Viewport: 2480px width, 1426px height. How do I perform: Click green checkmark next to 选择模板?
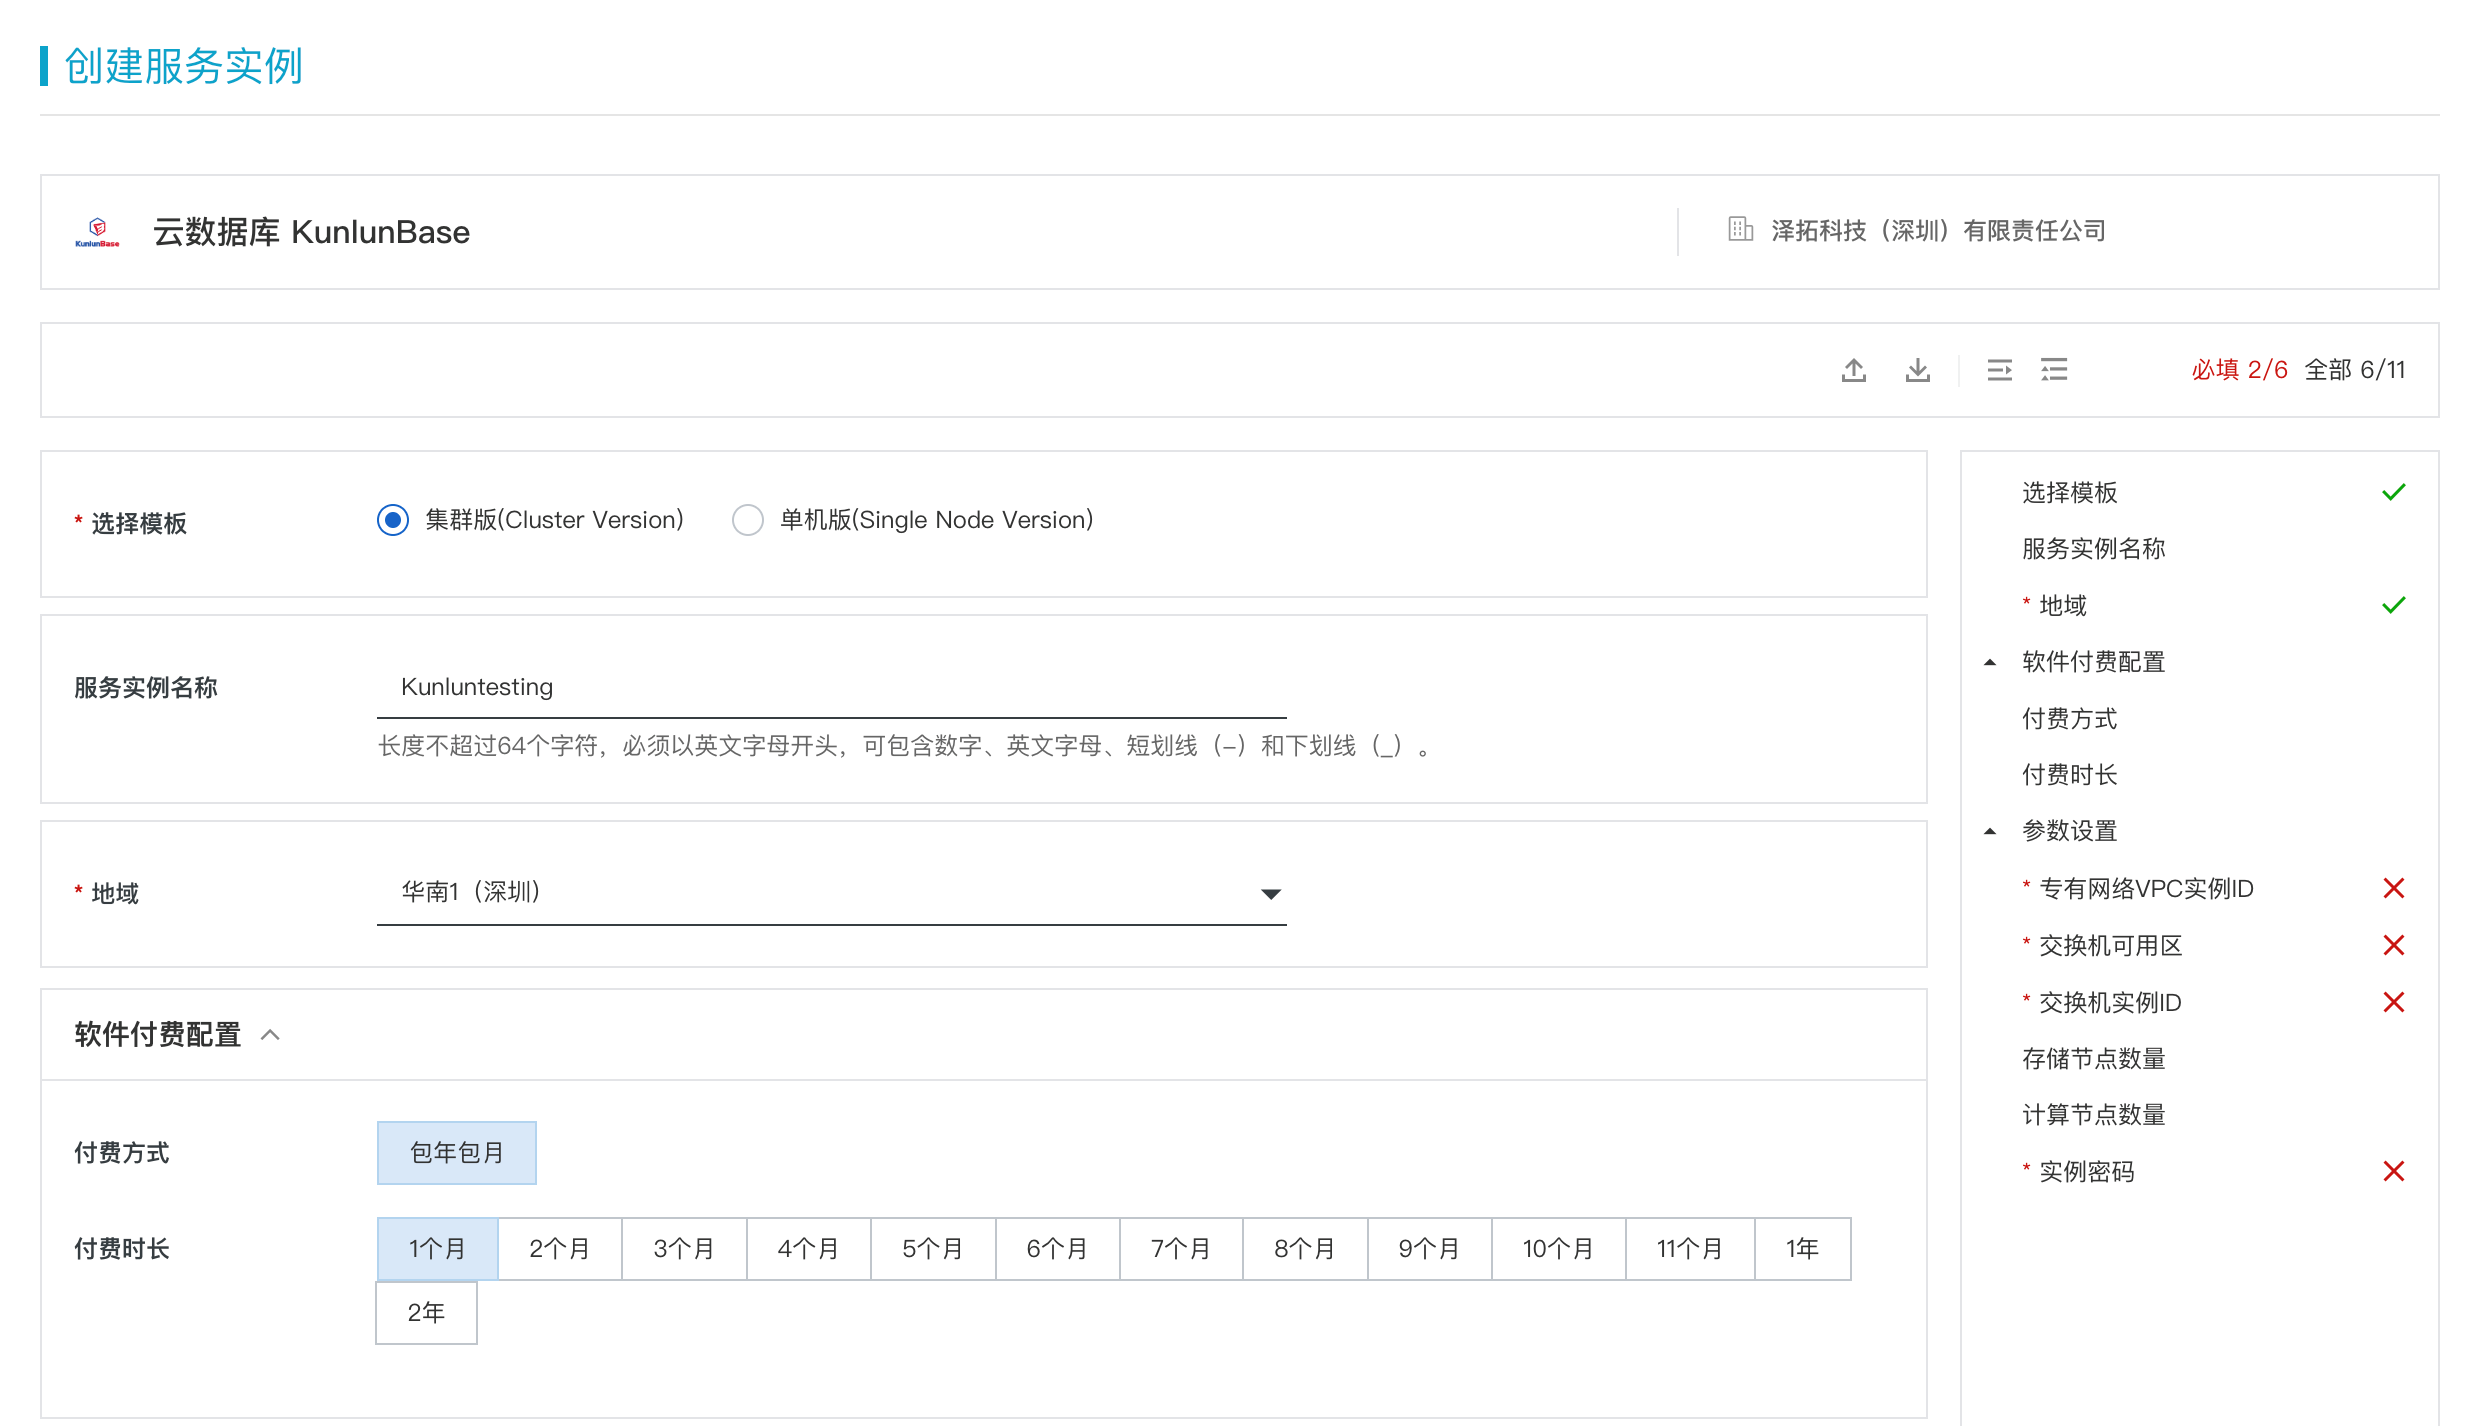pyautogui.click(x=2393, y=492)
